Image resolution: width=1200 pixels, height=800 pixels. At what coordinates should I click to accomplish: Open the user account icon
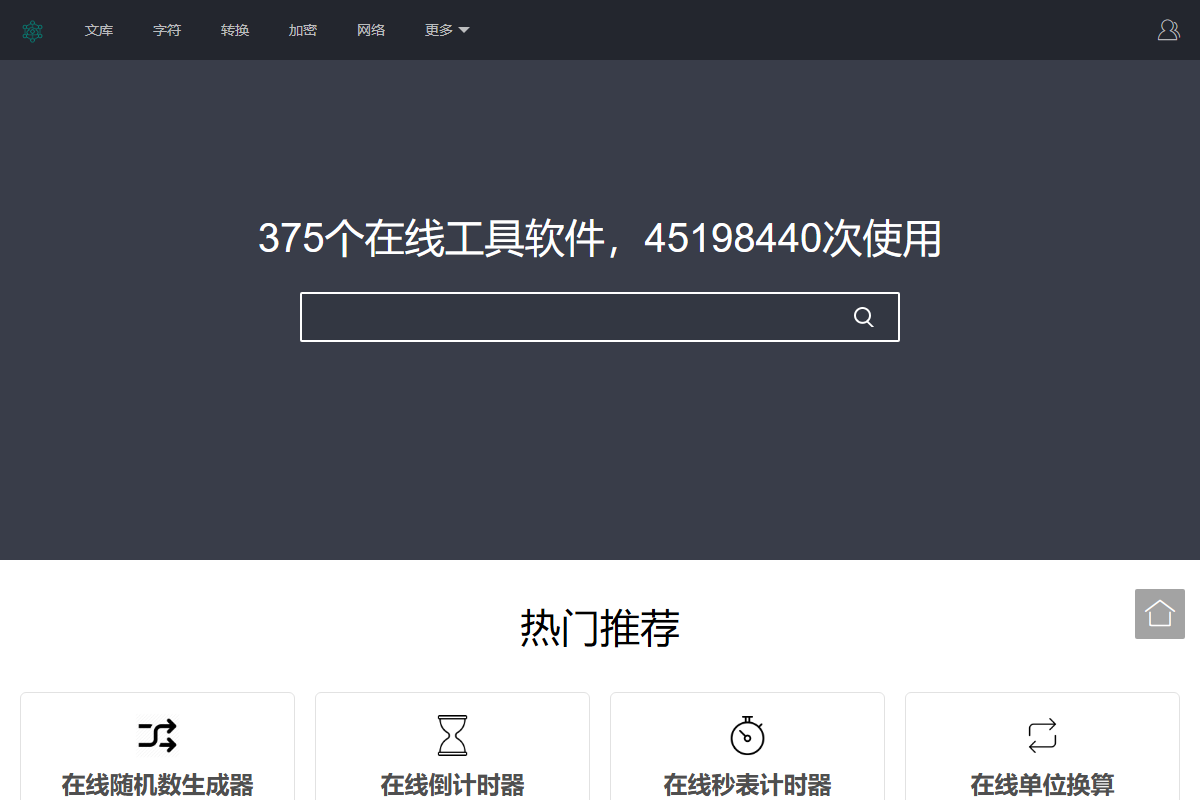tap(1167, 30)
